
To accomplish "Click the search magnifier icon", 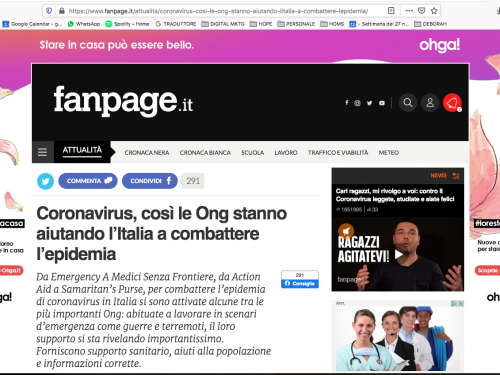I will tap(408, 102).
